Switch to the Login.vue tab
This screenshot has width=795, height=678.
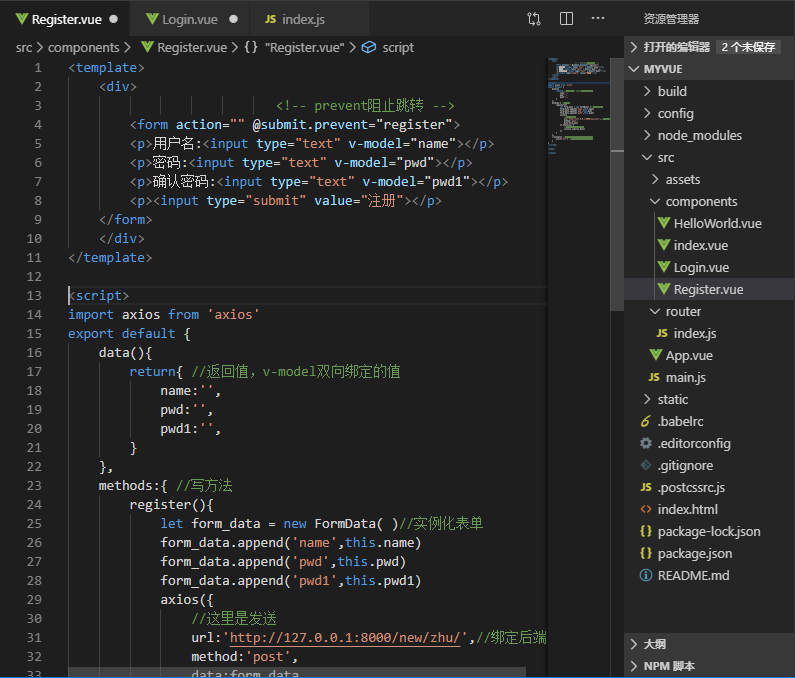pos(192,19)
